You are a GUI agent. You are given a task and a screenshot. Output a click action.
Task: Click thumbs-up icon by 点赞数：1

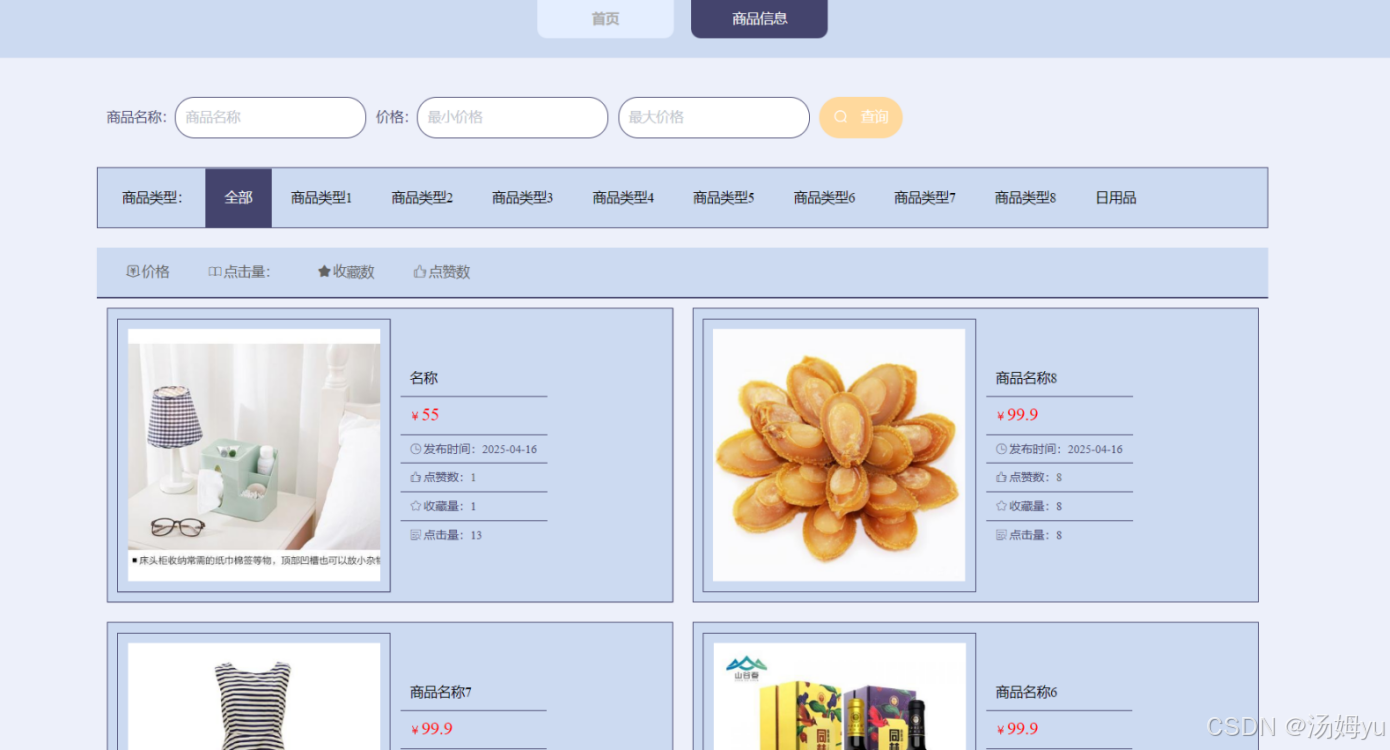point(416,477)
